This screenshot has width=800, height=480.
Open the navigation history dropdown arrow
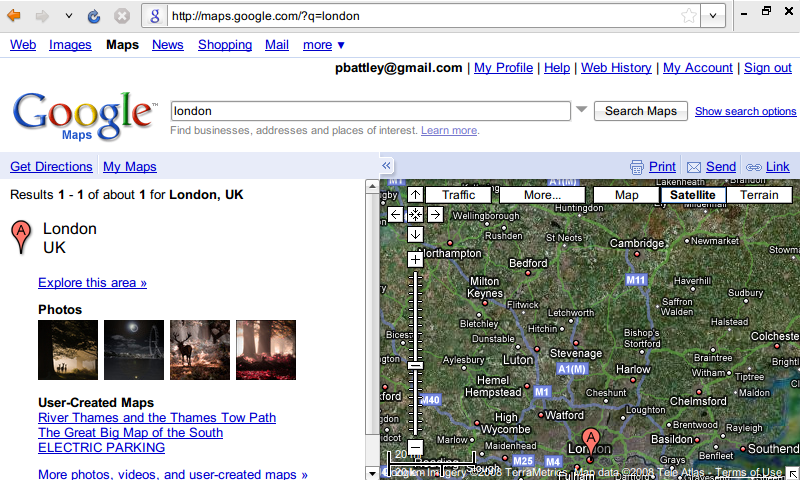click(x=69, y=16)
